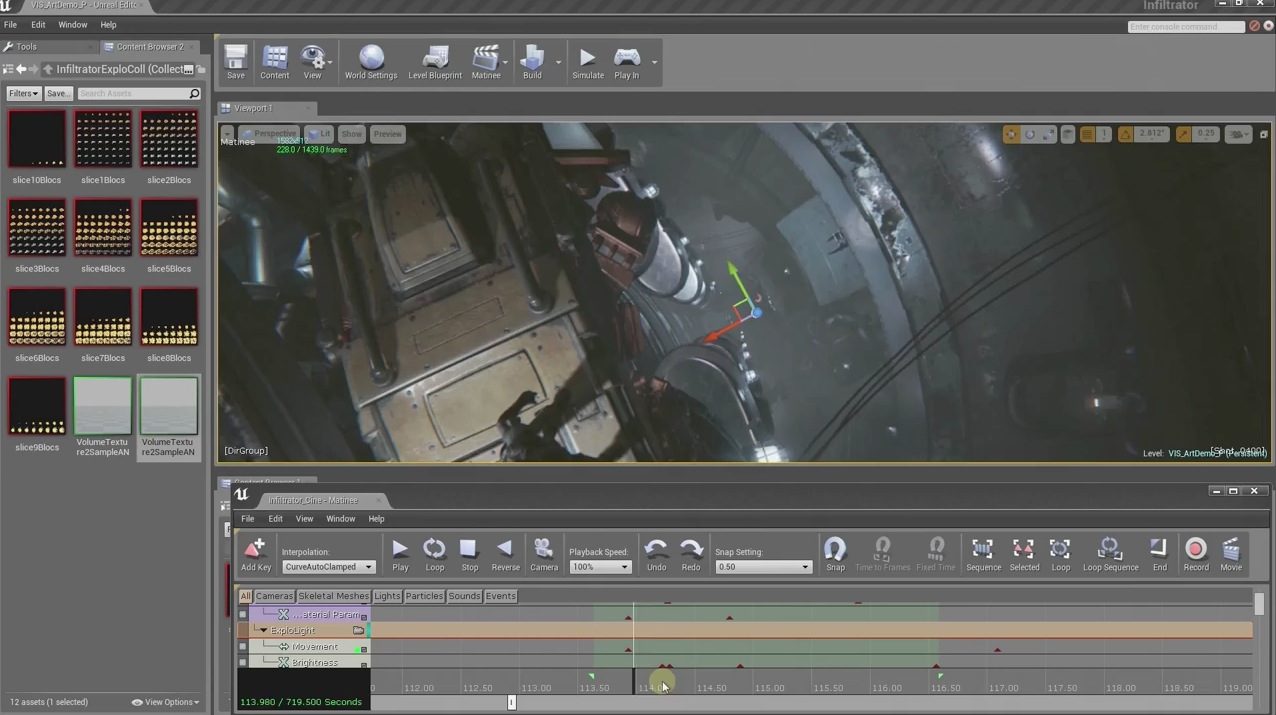Click Add Key in Matinee toolbar
Image resolution: width=1276 pixels, height=715 pixels.
pyautogui.click(x=256, y=554)
